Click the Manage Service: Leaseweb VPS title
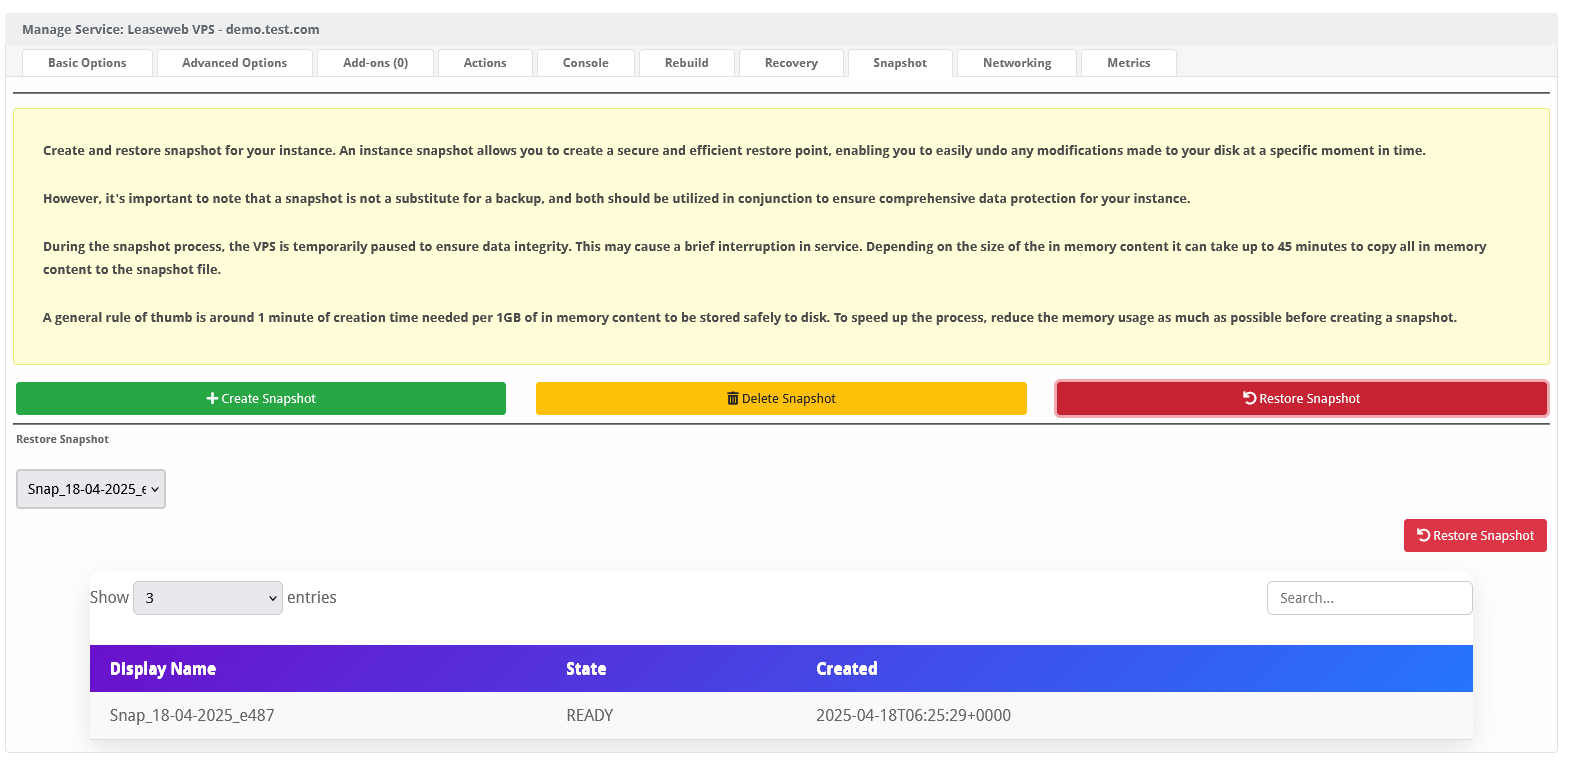Screen dimensions: 1576x762 tap(171, 29)
